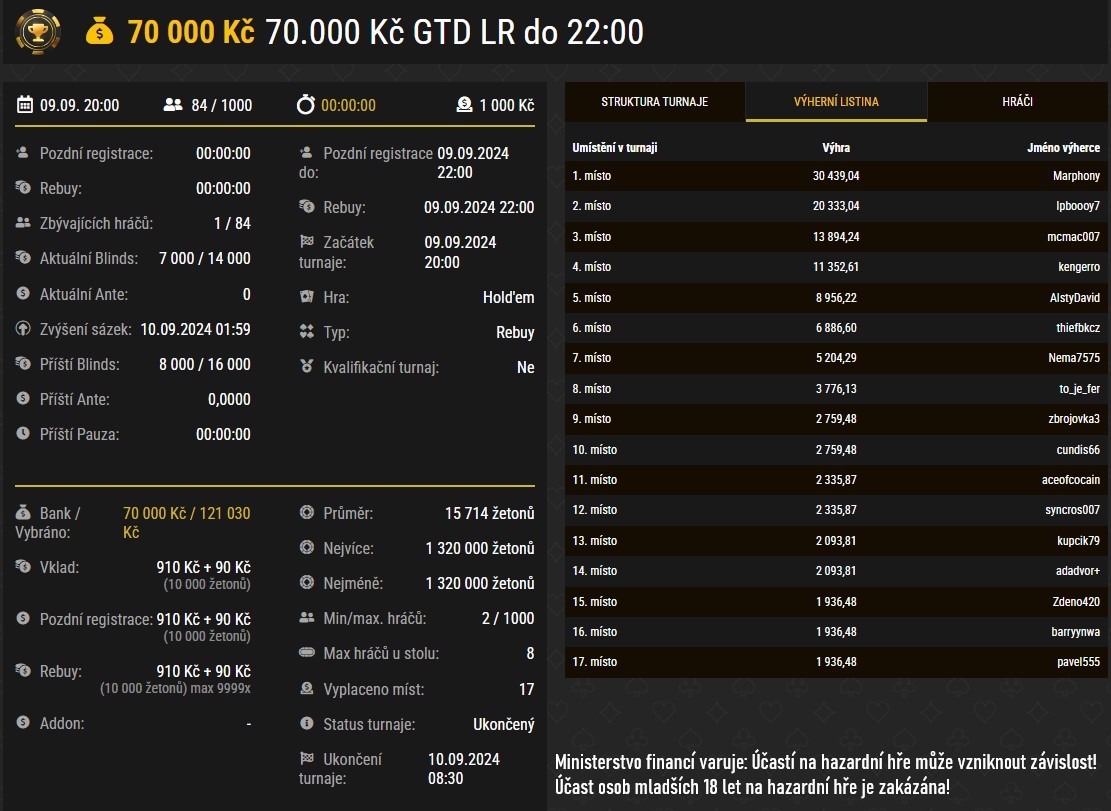Click the icon beside Vklad
The height and width of the screenshot is (811, 1111).
tap(23, 566)
